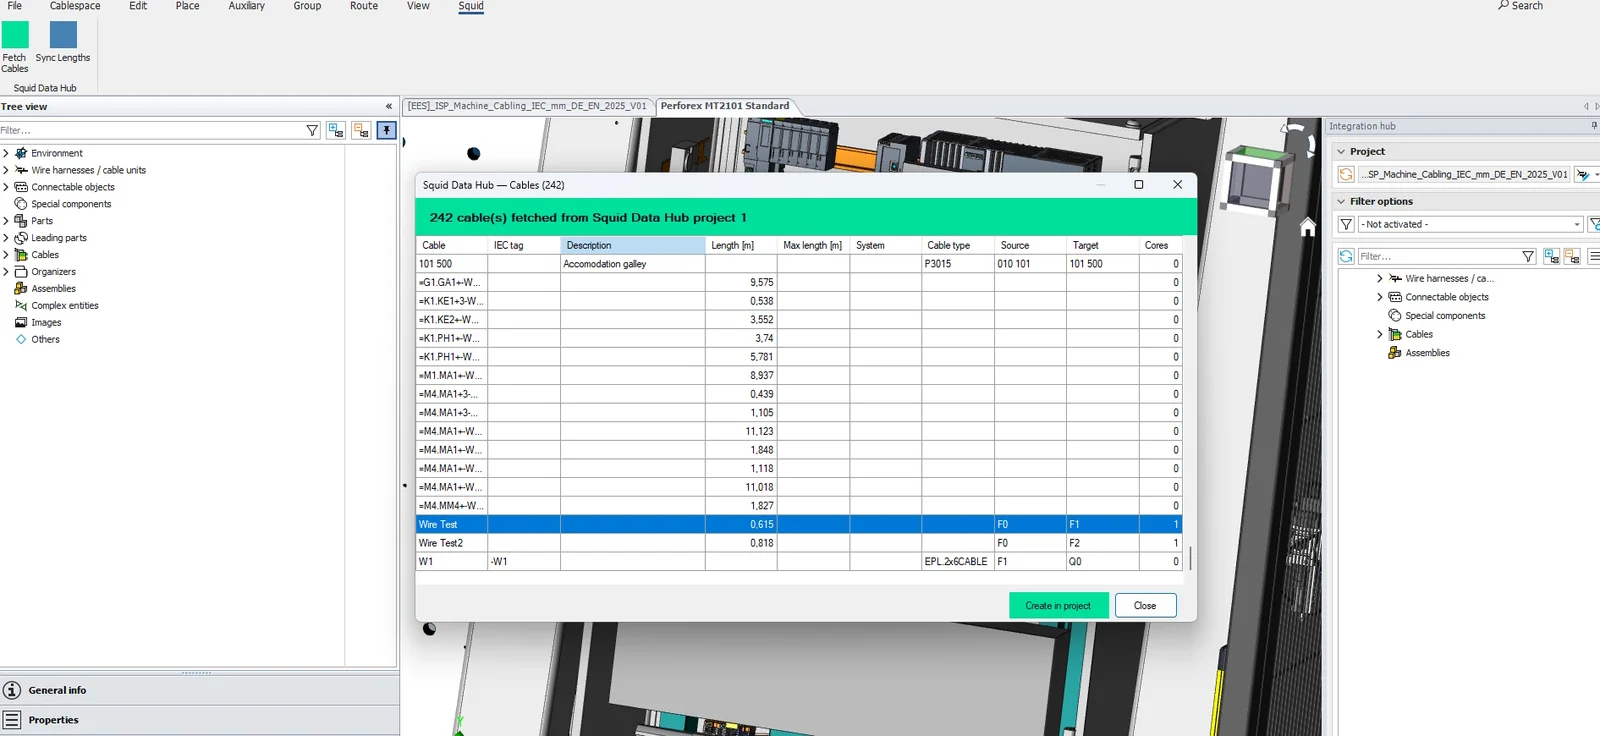This screenshot has height=736, width=1600.
Task: Open the Cablespace menu
Action: click(x=75, y=6)
